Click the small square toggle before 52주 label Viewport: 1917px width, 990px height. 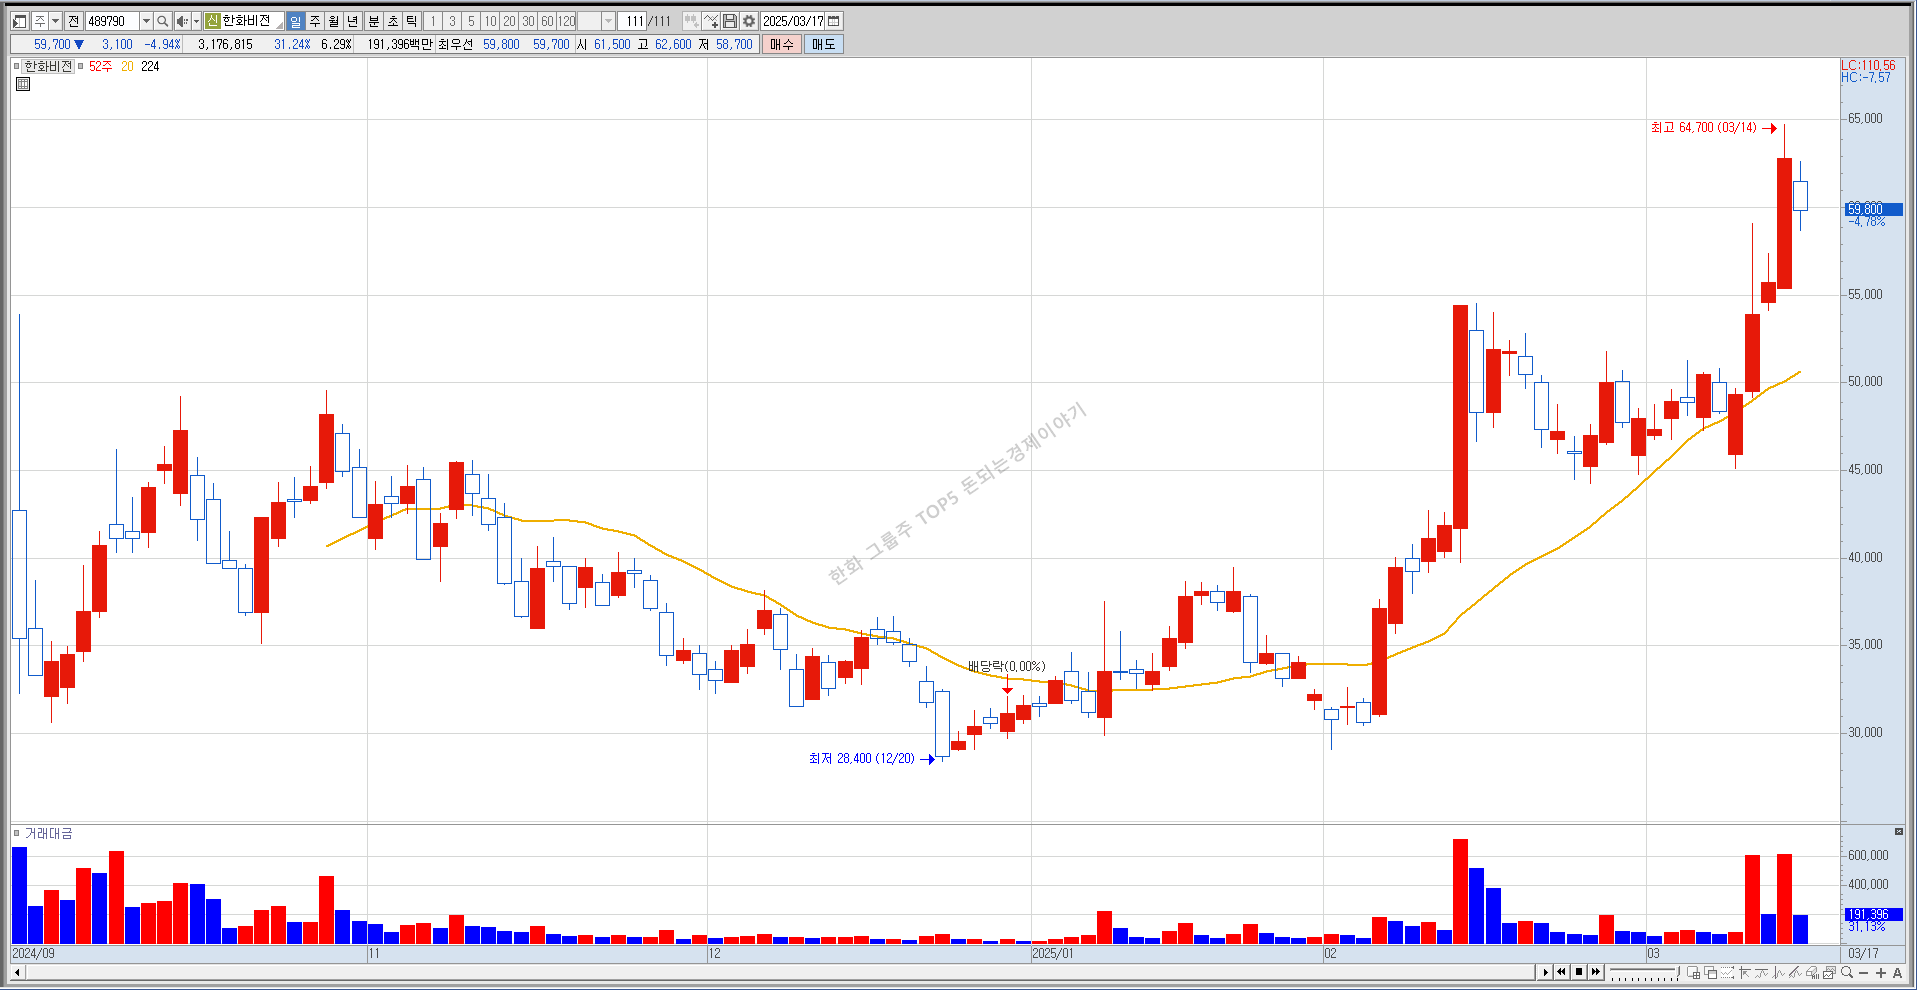(81, 66)
